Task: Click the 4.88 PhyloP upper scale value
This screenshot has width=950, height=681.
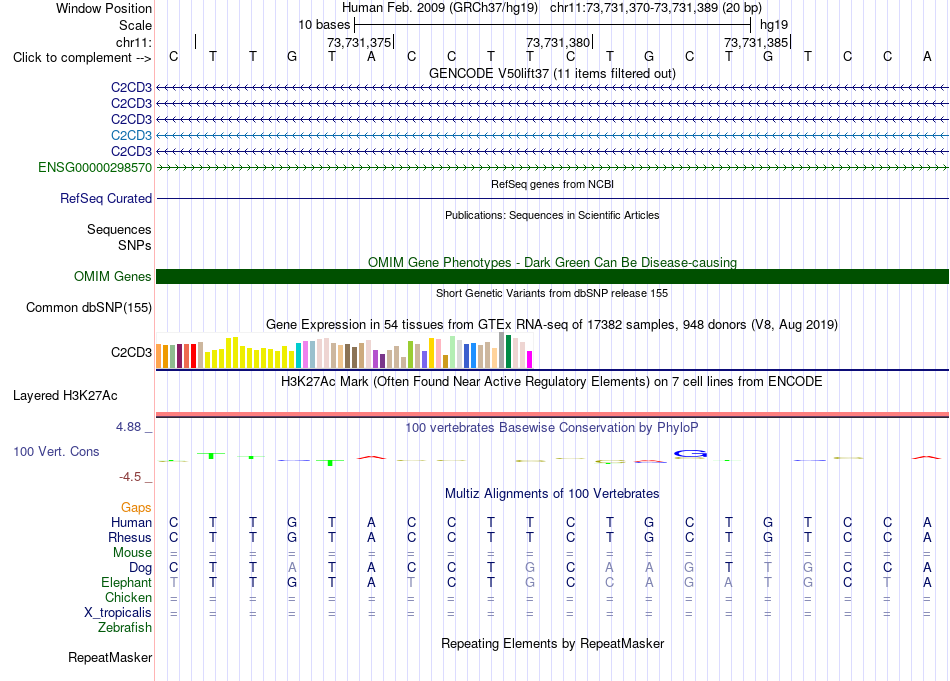Action: point(128,427)
